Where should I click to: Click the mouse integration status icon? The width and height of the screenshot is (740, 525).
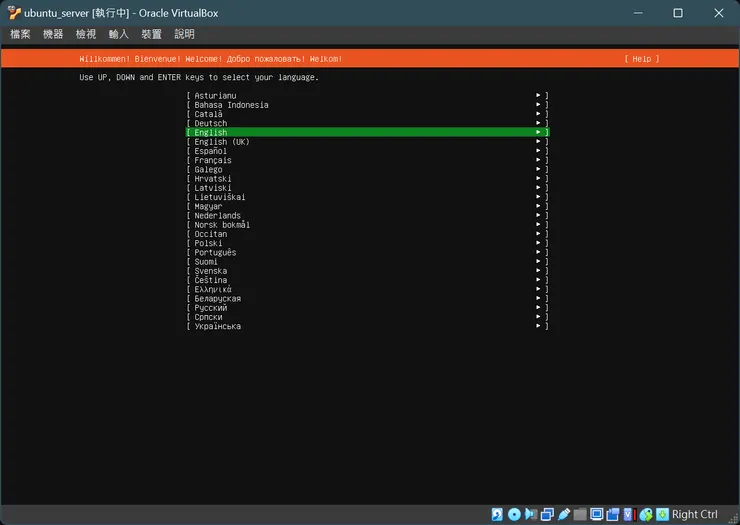tap(646, 514)
